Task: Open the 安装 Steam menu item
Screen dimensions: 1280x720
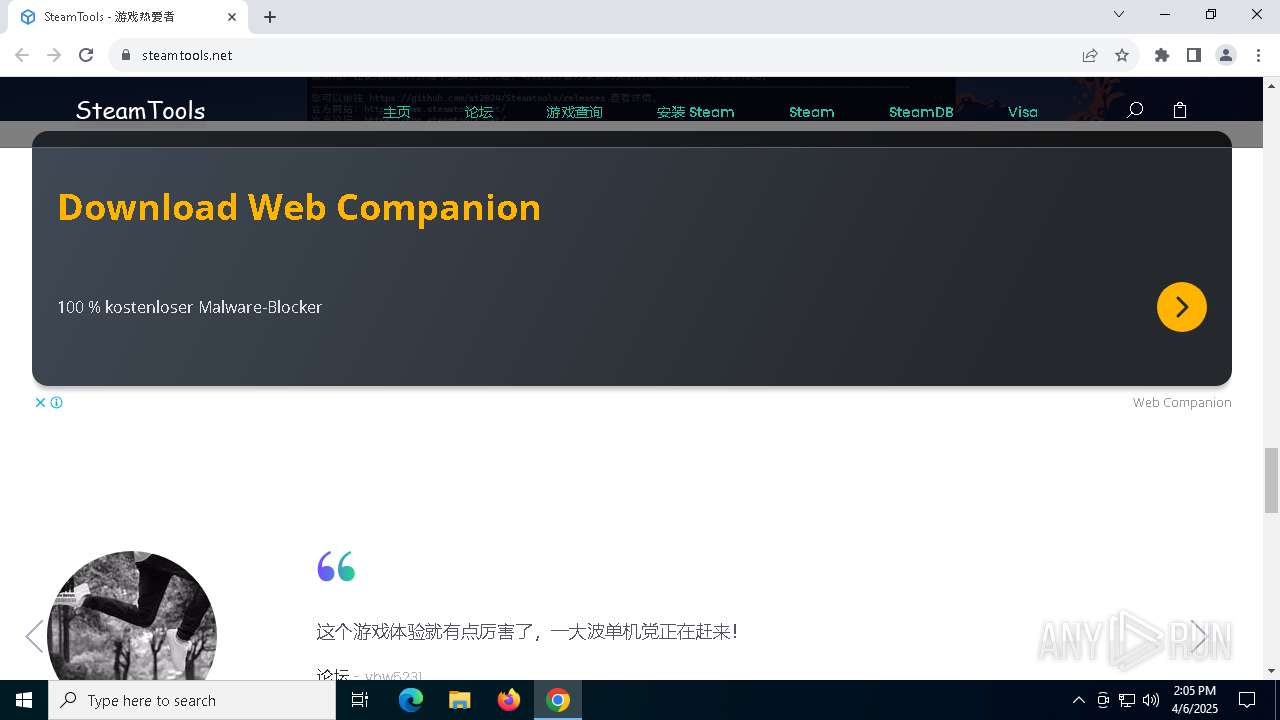Action: click(695, 112)
